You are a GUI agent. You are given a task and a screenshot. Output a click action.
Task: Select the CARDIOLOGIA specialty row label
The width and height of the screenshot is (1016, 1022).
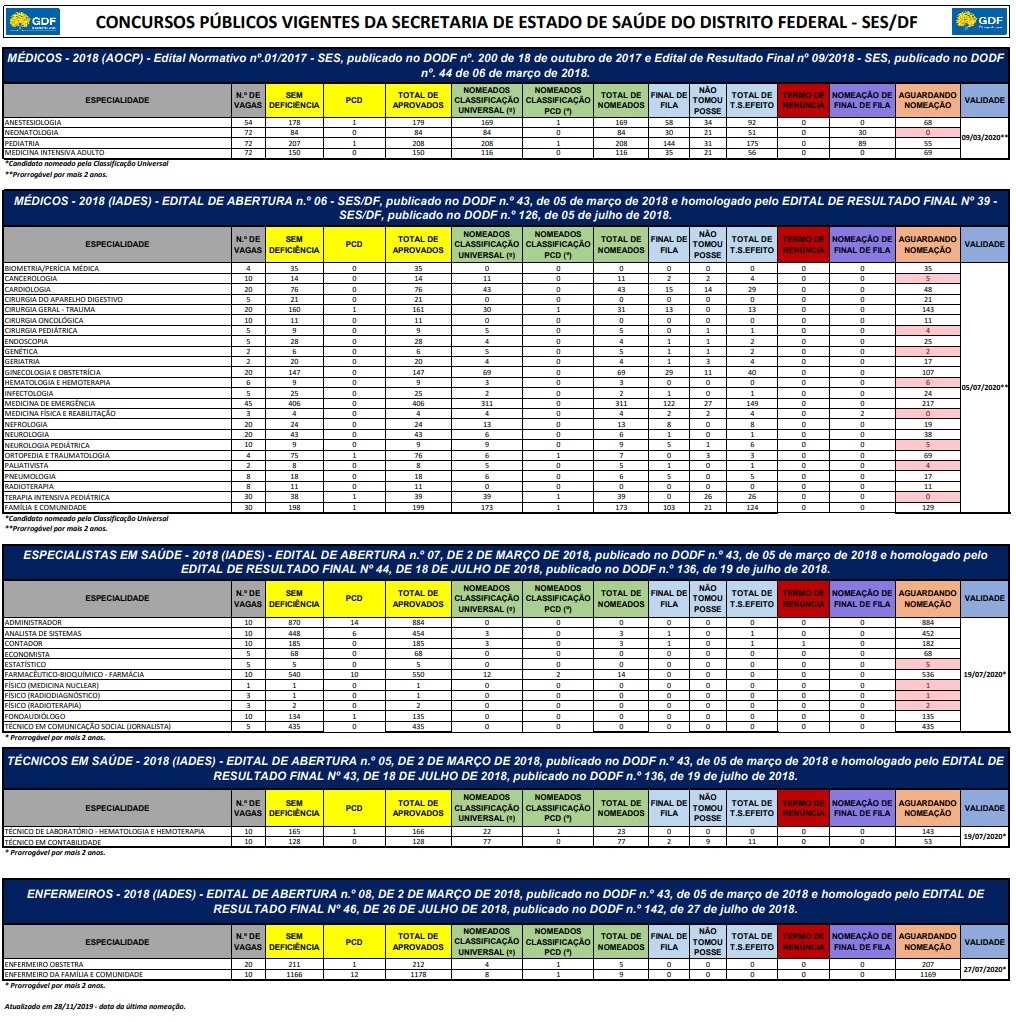coord(28,289)
